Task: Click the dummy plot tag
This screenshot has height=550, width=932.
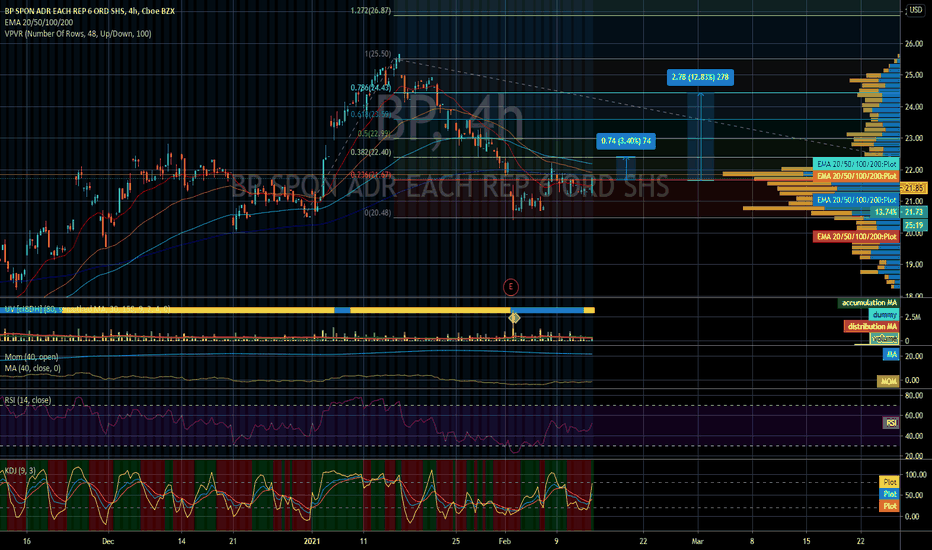Action: tap(884, 315)
